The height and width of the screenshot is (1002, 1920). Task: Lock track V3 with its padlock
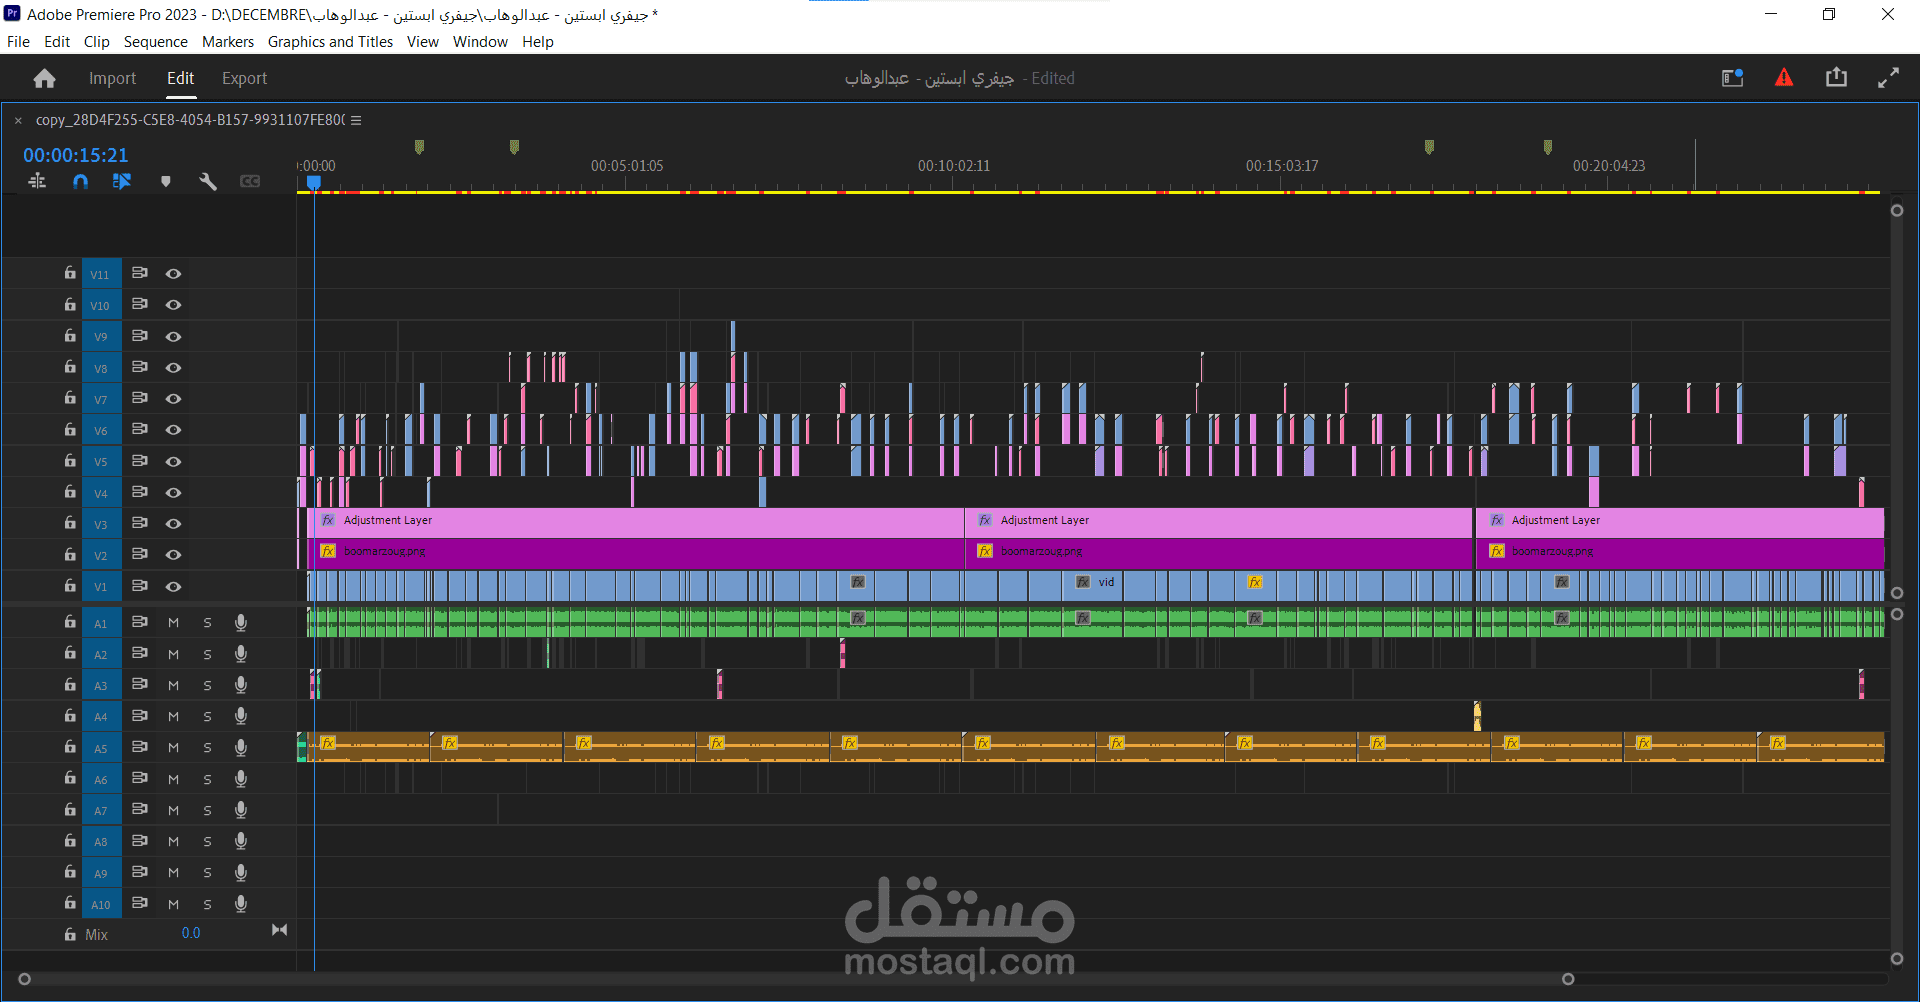70,523
